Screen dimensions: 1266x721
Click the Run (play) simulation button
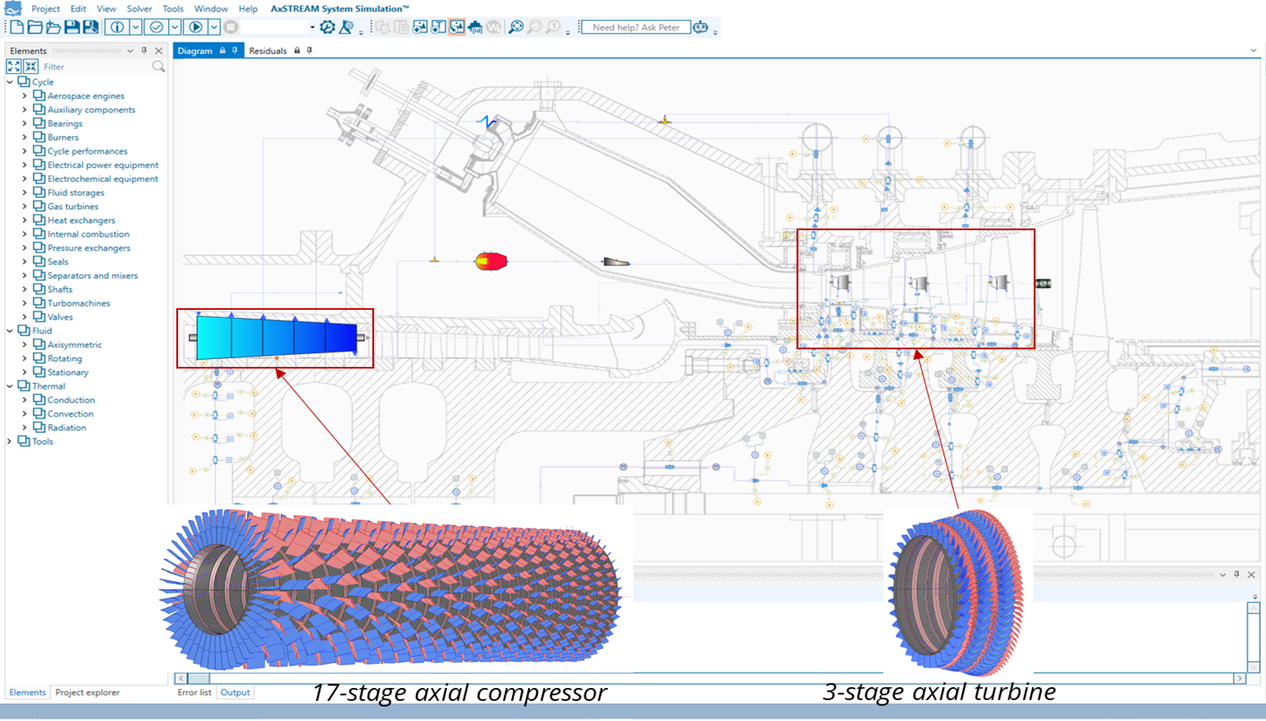pos(195,27)
